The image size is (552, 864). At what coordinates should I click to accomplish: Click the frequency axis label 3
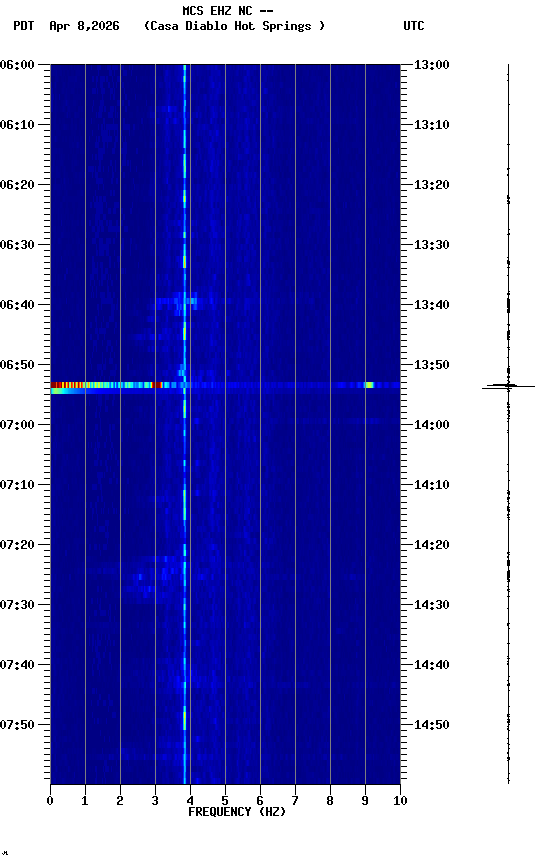[155, 801]
